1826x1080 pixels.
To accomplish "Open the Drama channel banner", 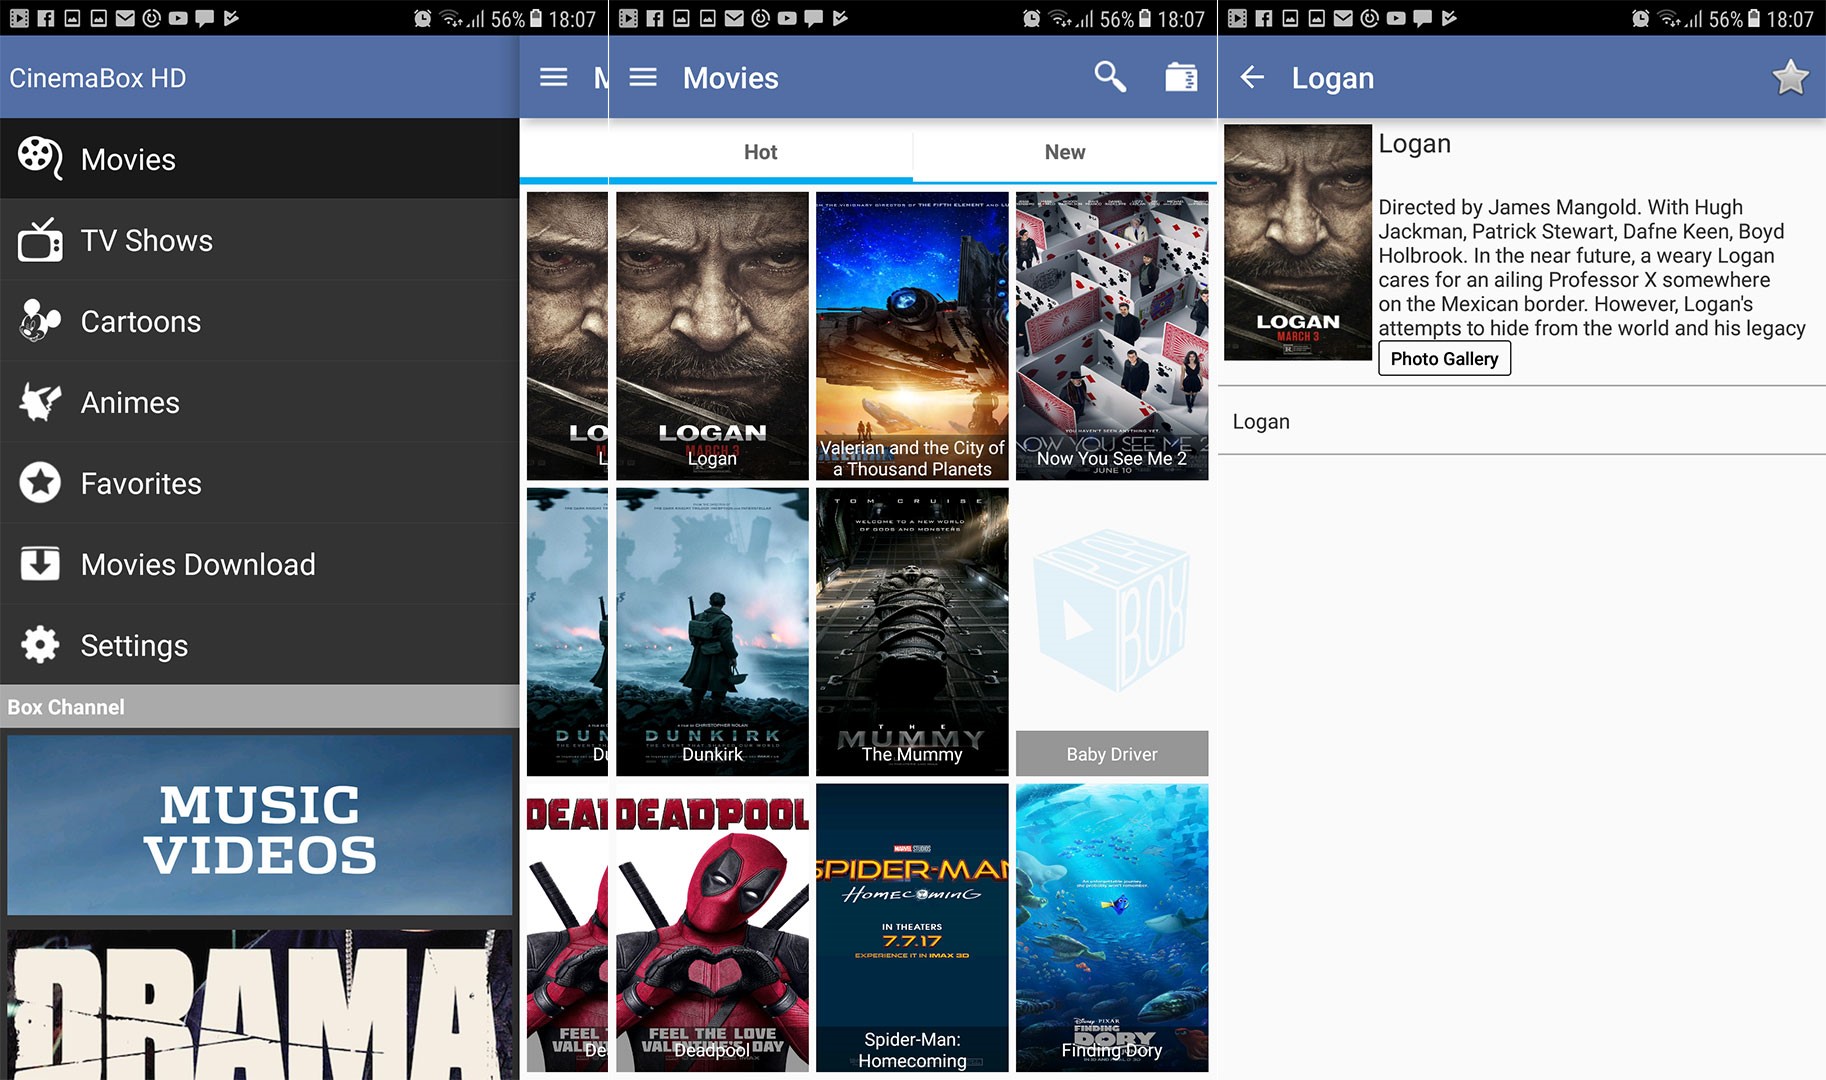I will pos(260,1004).
